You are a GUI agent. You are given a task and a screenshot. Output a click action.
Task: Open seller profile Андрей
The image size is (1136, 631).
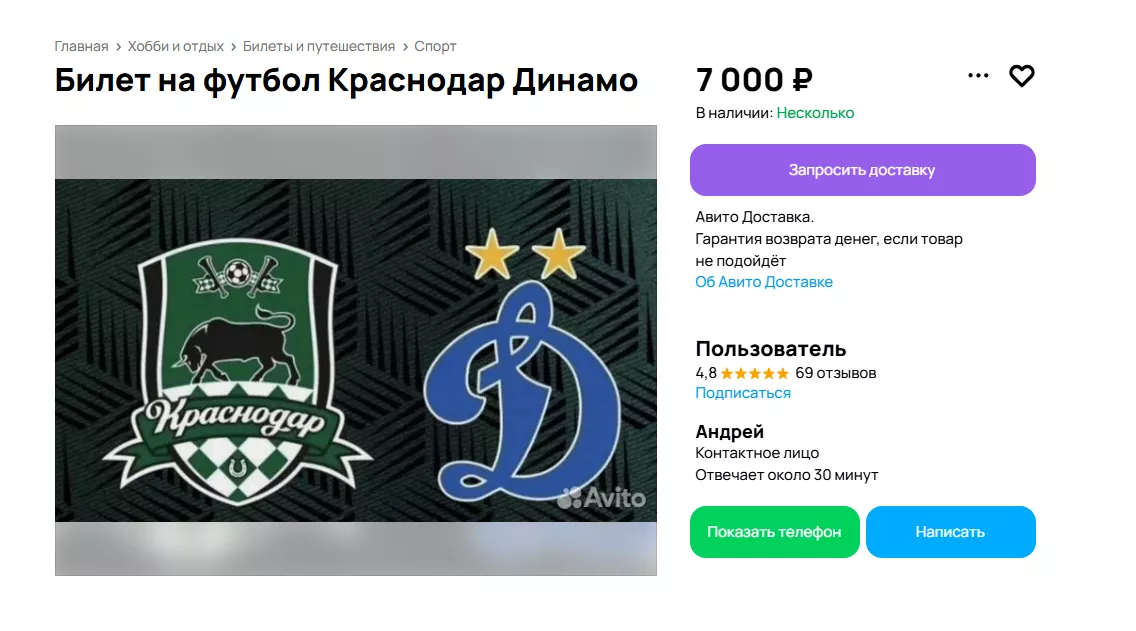pos(729,432)
